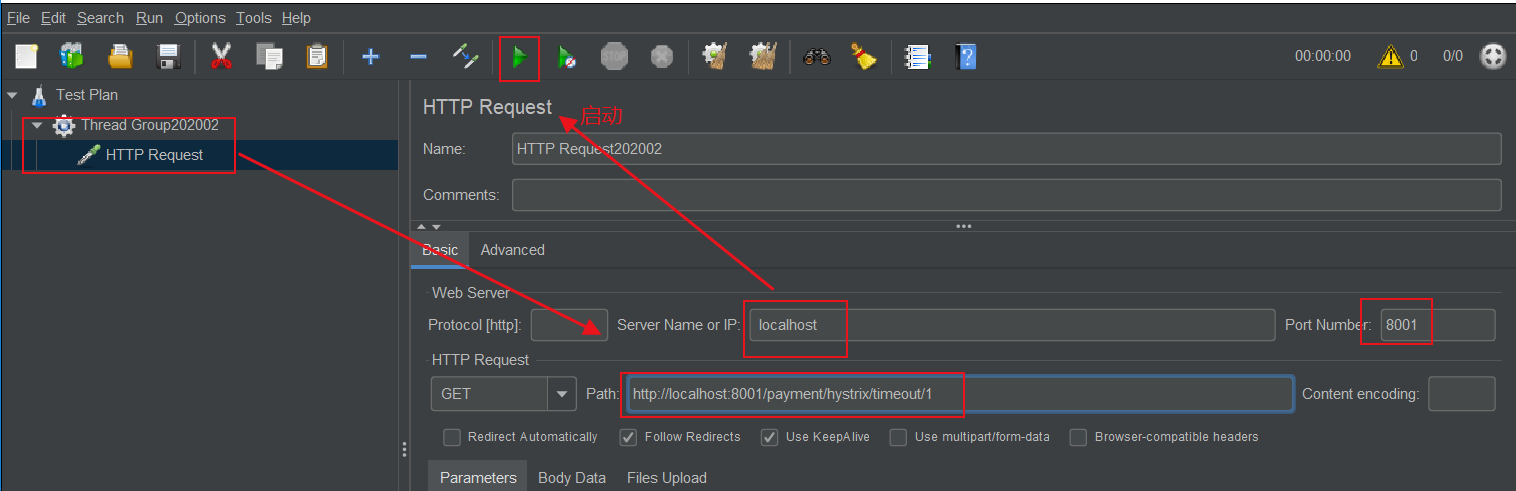Select HTTP Request in the tree

(153, 155)
